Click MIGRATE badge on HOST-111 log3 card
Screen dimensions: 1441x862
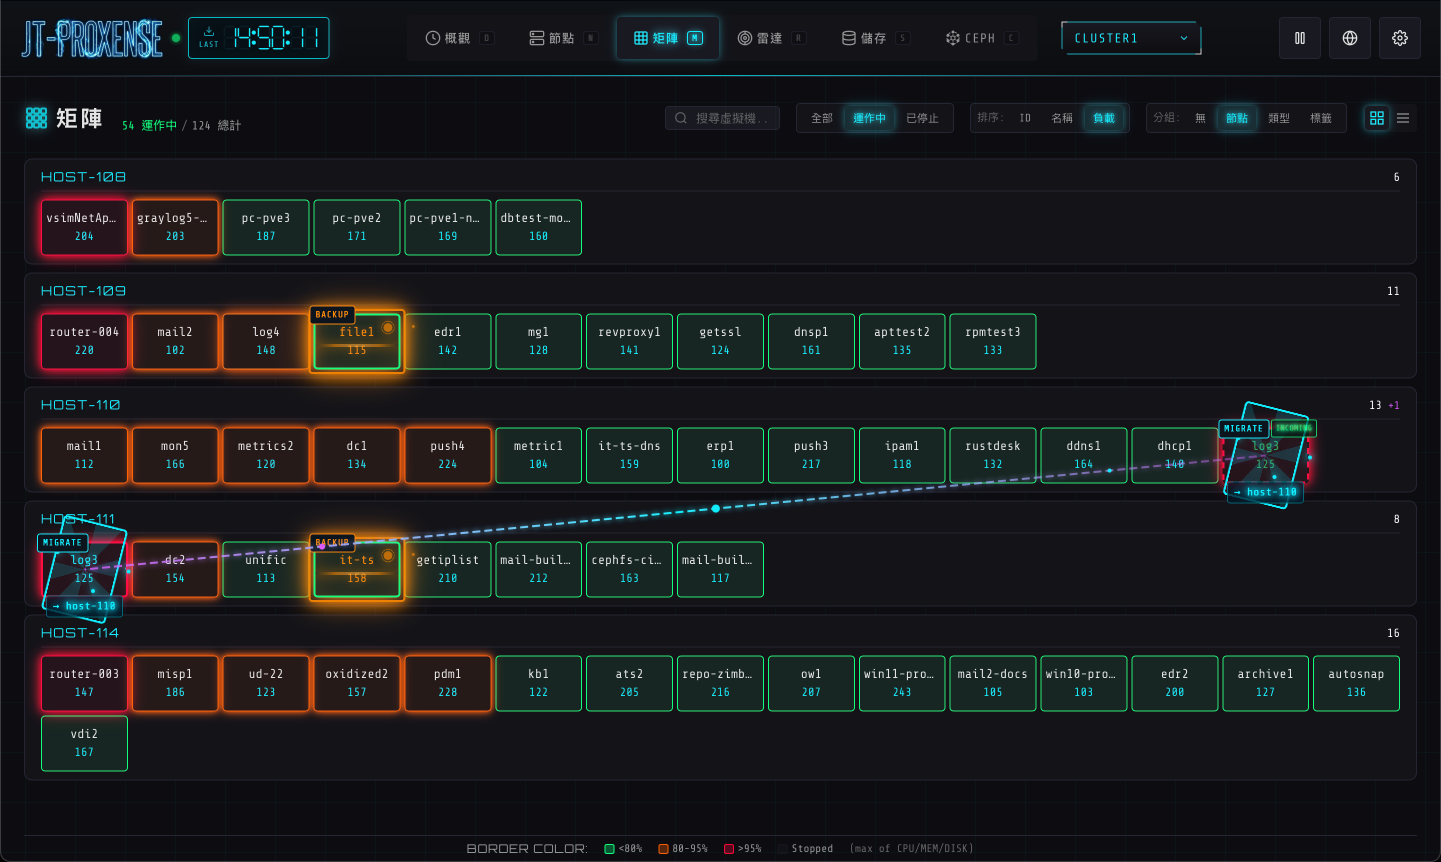pos(62,542)
